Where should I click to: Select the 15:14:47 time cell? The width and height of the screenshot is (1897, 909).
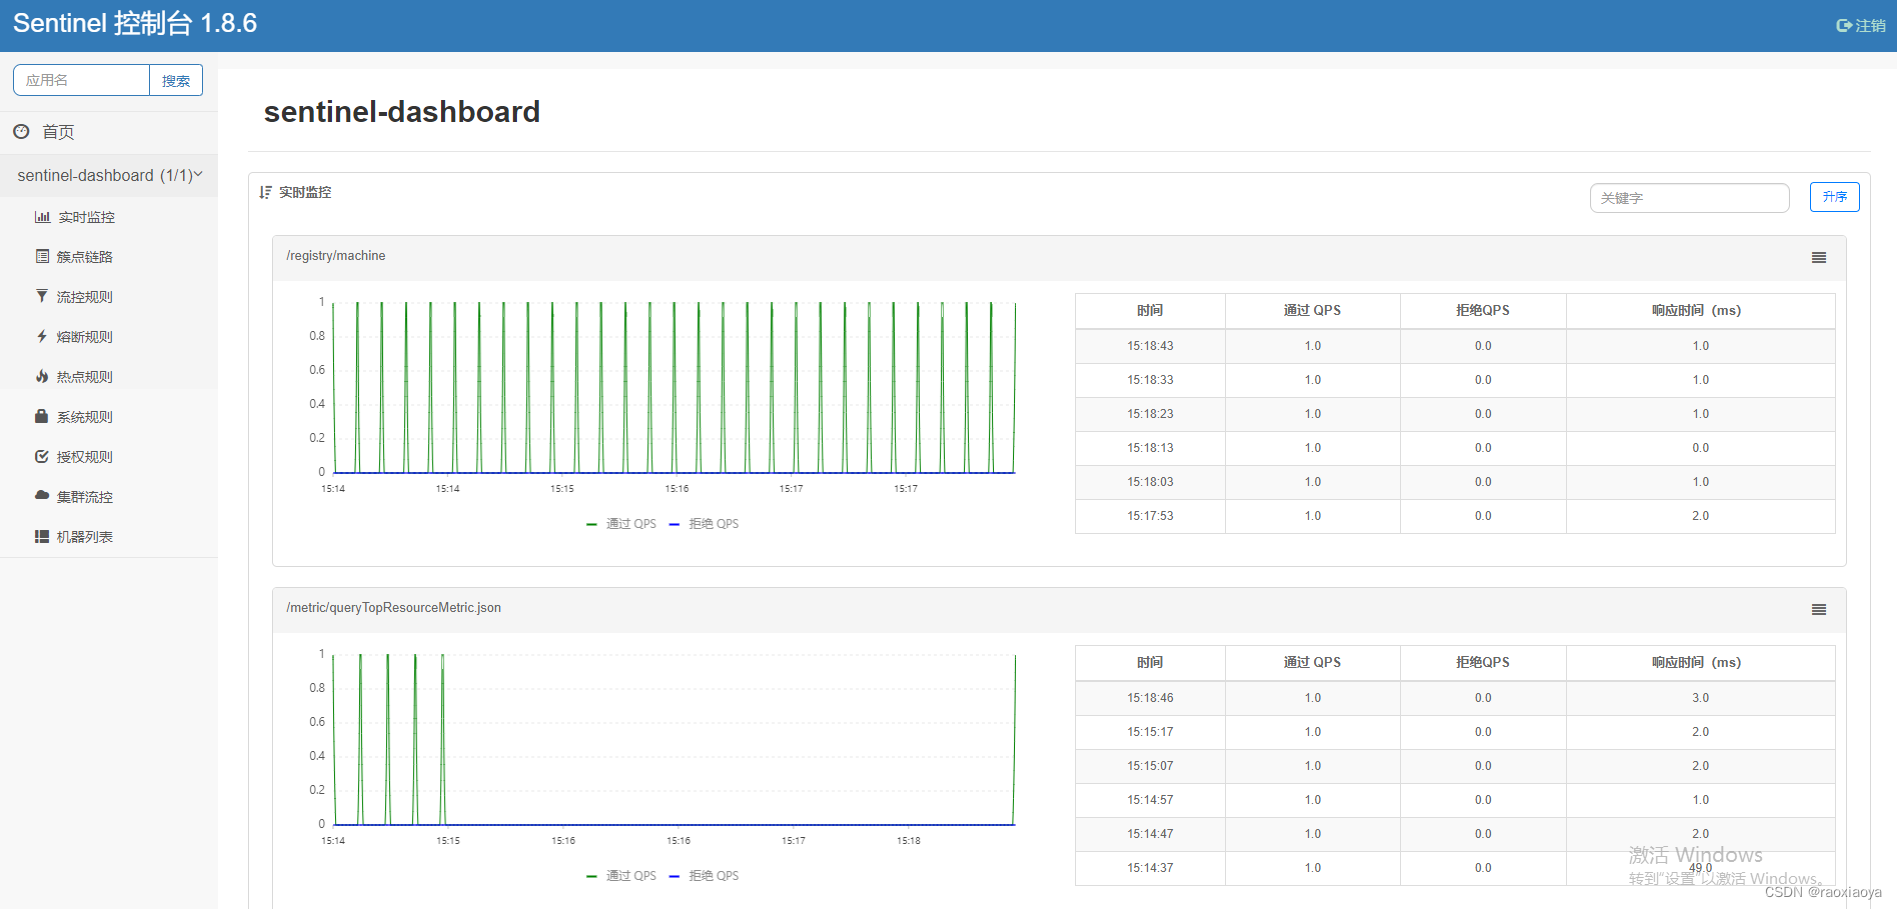click(1150, 834)
